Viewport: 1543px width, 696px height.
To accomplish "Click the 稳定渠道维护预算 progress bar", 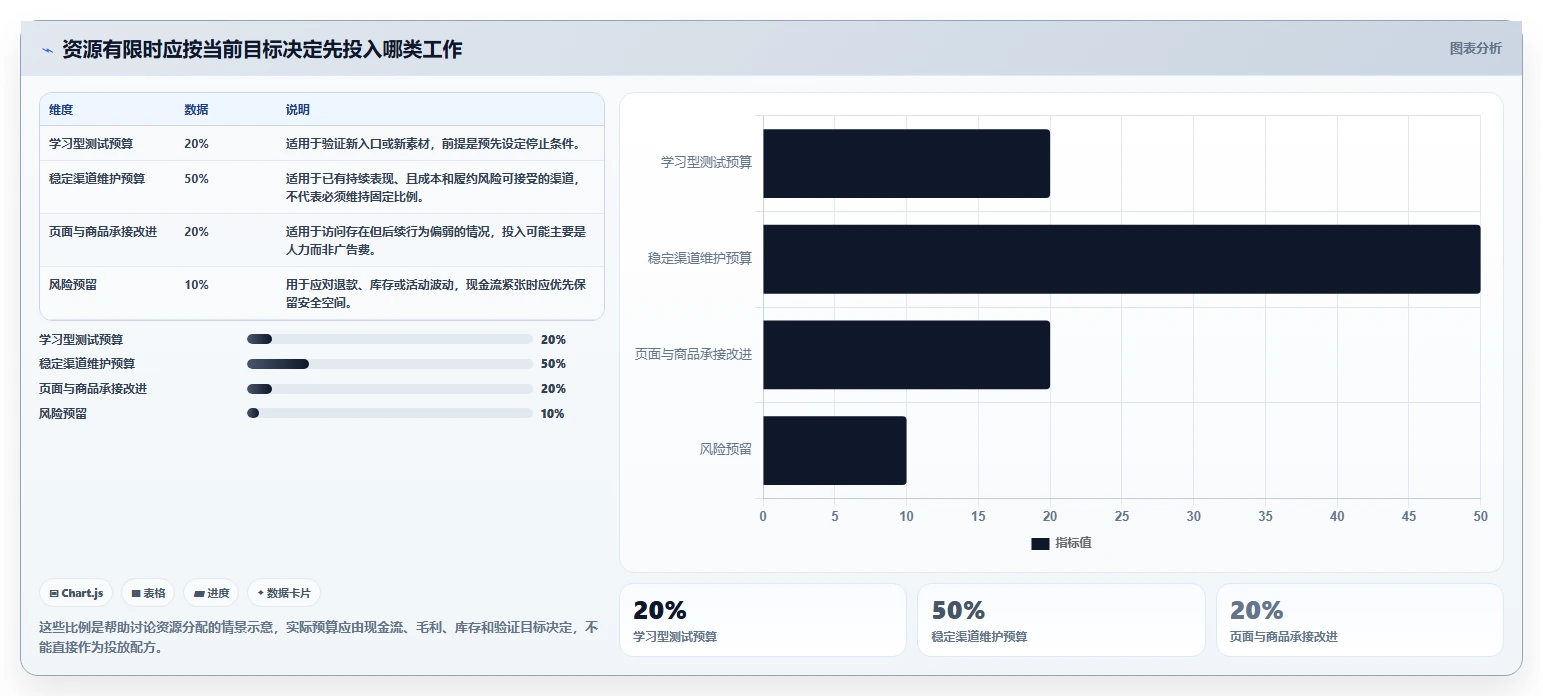I will point(389,364).
